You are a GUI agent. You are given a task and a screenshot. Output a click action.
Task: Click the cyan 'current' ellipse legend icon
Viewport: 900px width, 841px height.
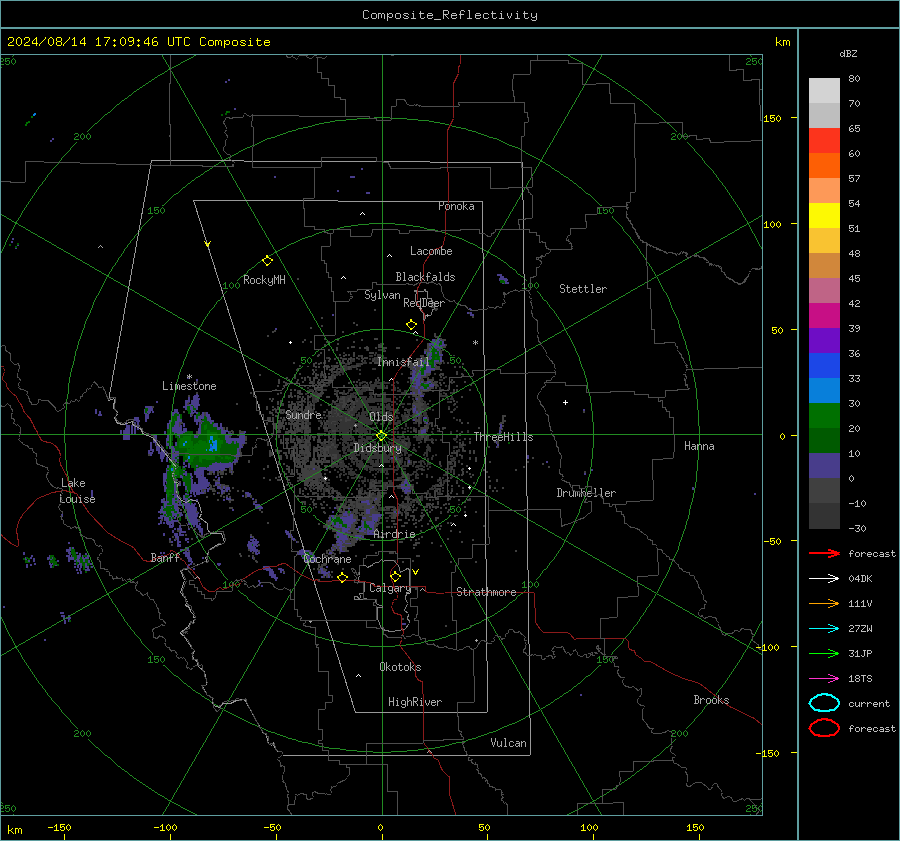(824, 703)
